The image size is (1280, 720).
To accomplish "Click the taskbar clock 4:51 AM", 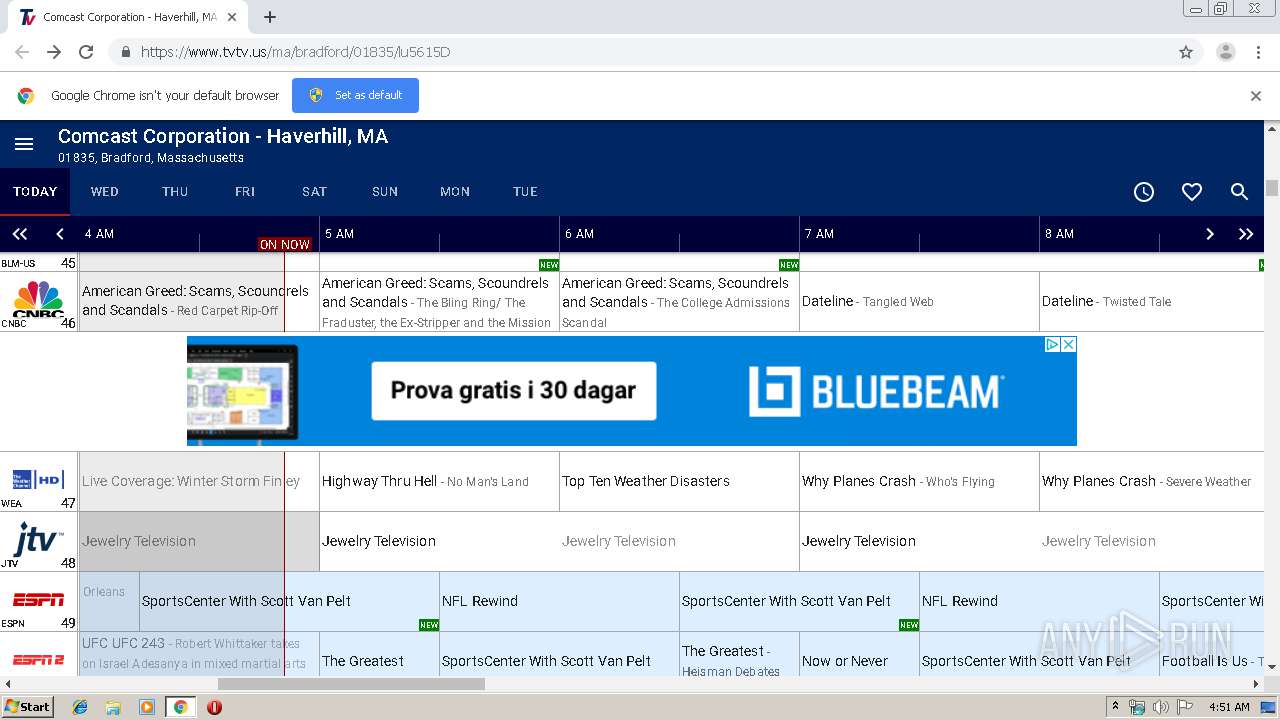I will point(1229,707).
